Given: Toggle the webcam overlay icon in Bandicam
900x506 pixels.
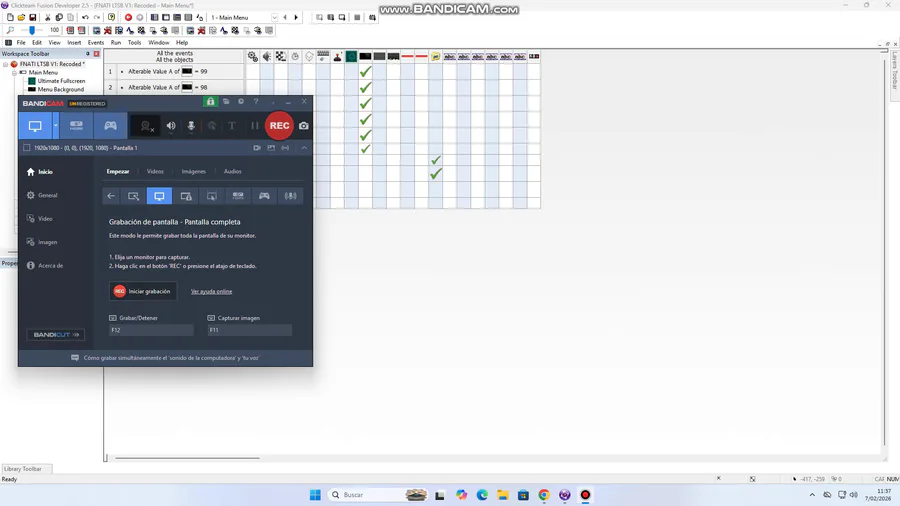Looking at the screenshot, I should (147, 126).
